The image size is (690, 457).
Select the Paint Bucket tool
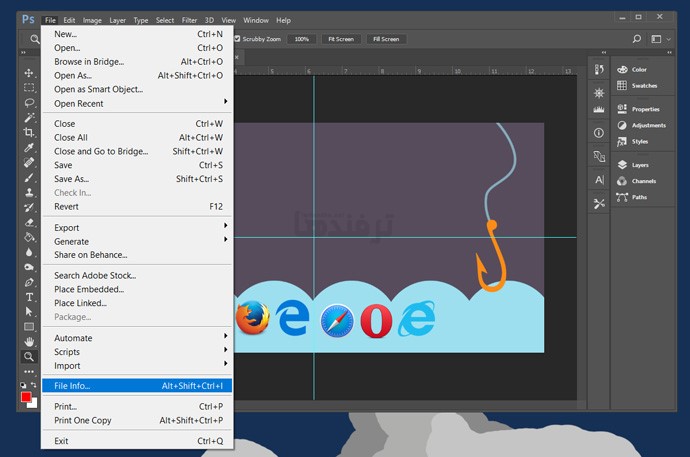(29, 237)
